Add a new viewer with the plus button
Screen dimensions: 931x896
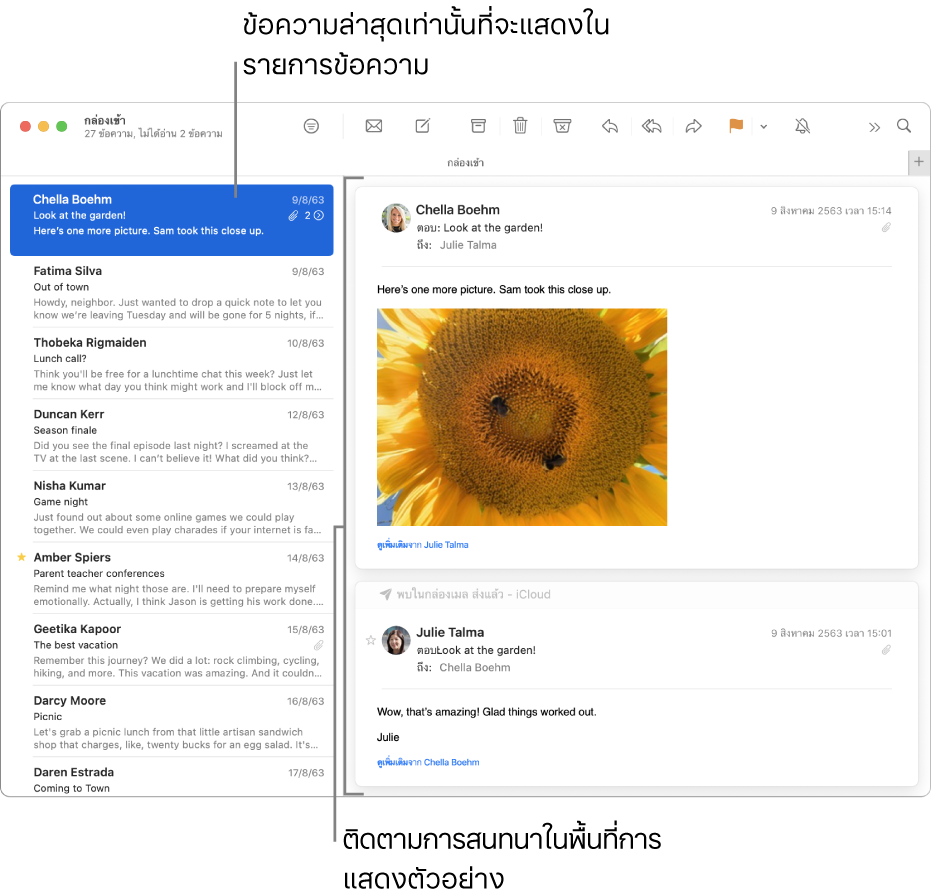[919, 162]
